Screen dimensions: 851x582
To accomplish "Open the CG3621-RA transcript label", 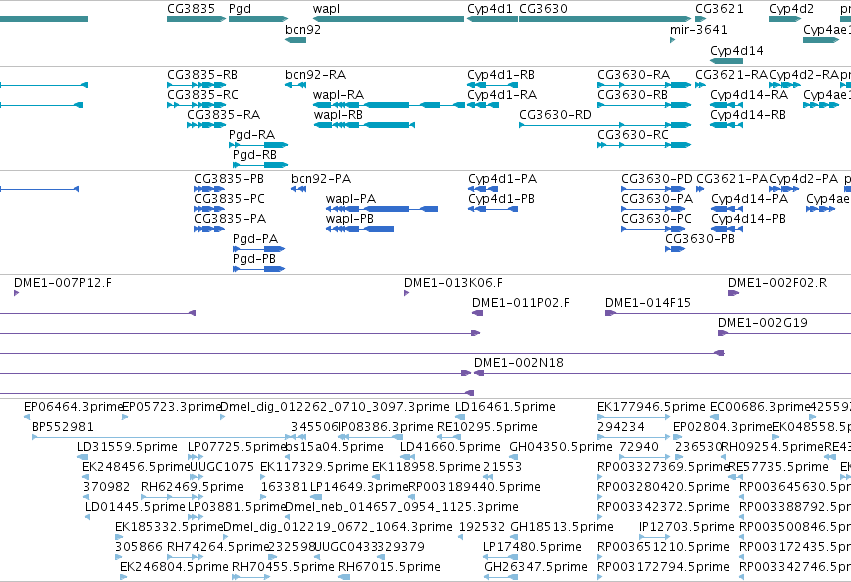I will (732, 74).
